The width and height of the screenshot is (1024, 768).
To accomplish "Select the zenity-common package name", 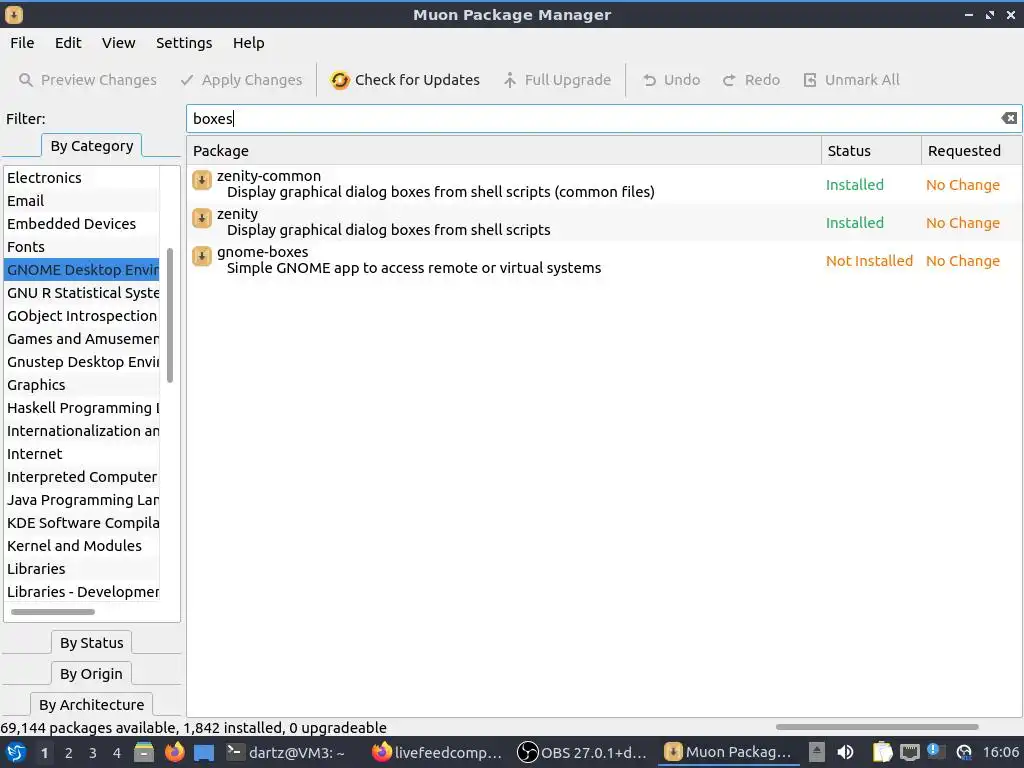I will pyautogui.click(x=268, y=176).
